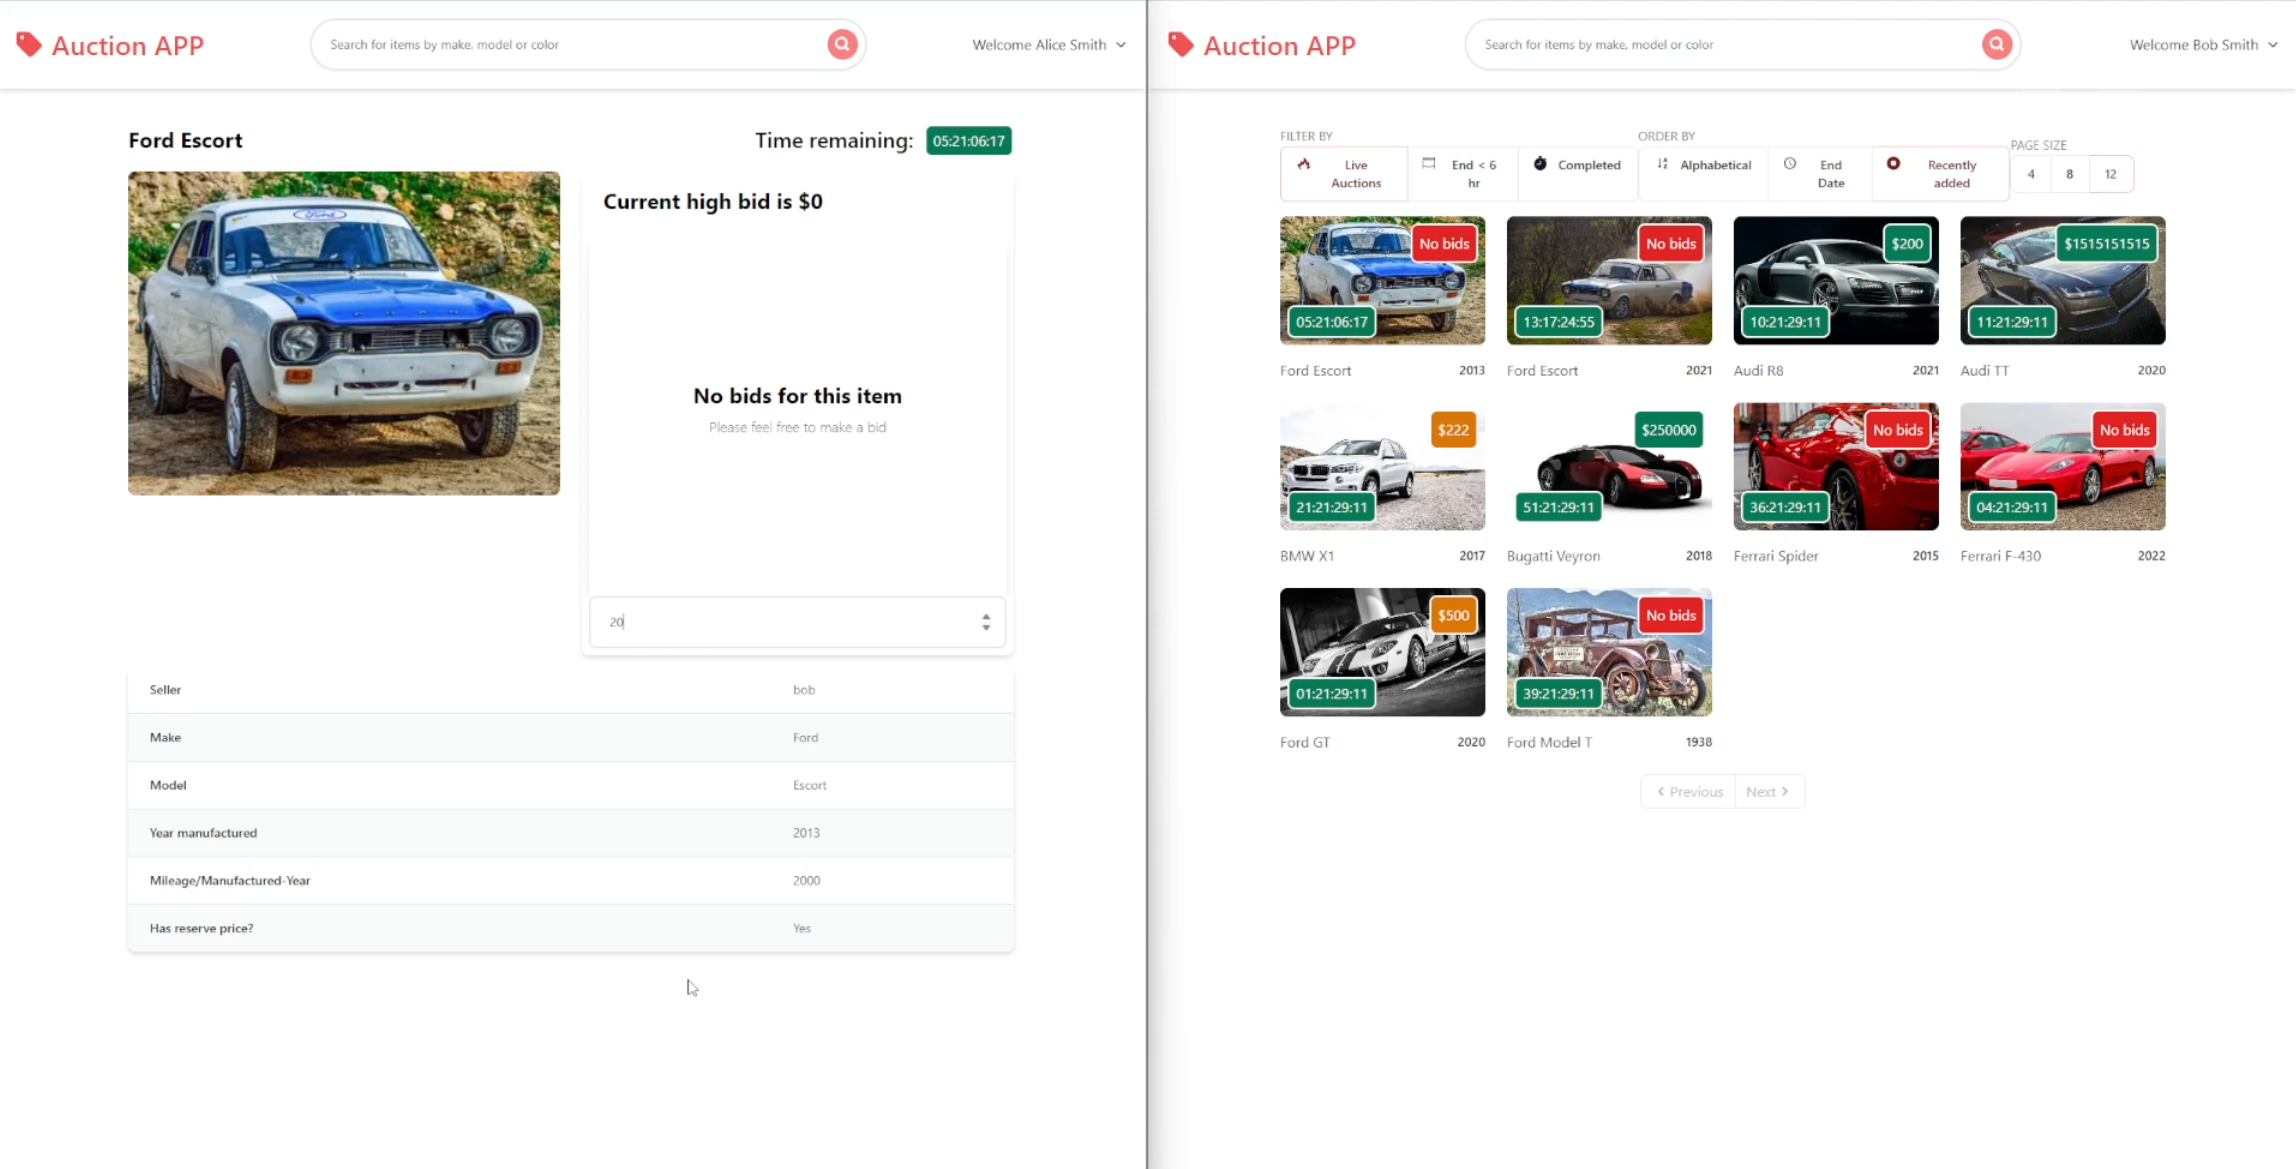The height and width of the screenshot is (1169, 2296).
Task: Click the Auction APP tag logo in Bob's window
Action: (x=1181, y=44)
